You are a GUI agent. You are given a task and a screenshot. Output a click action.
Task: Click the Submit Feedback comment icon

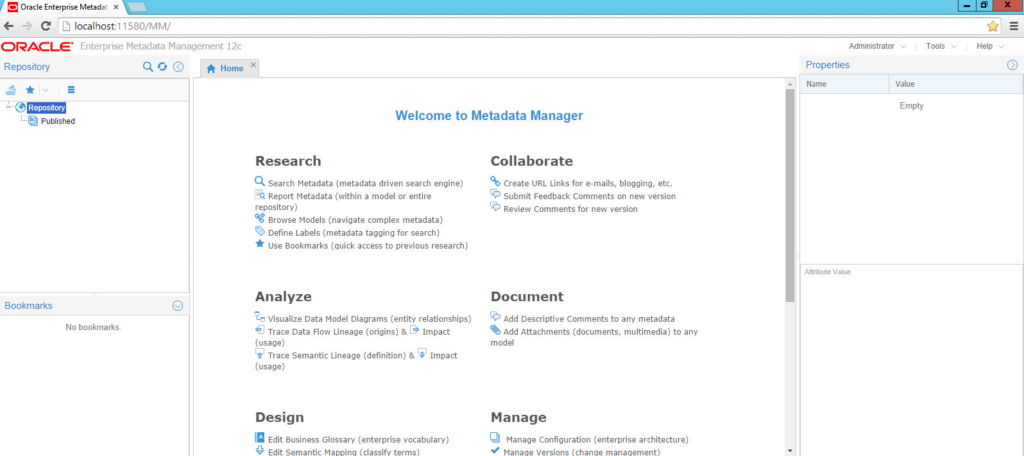coord(495,194)
